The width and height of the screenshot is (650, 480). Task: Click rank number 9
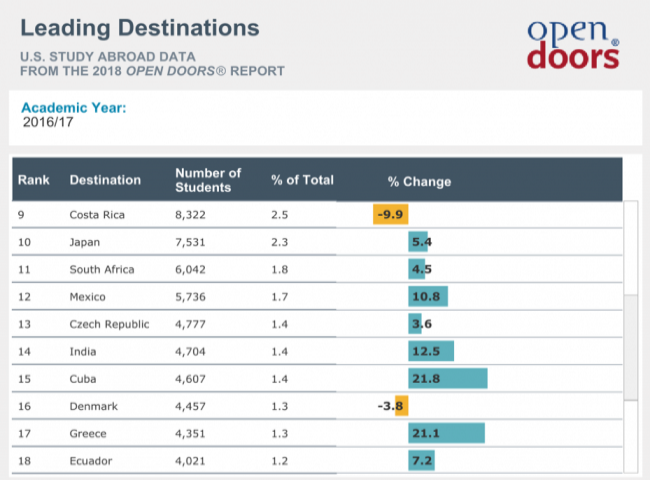pyautogui.click(x=21, y=215)
